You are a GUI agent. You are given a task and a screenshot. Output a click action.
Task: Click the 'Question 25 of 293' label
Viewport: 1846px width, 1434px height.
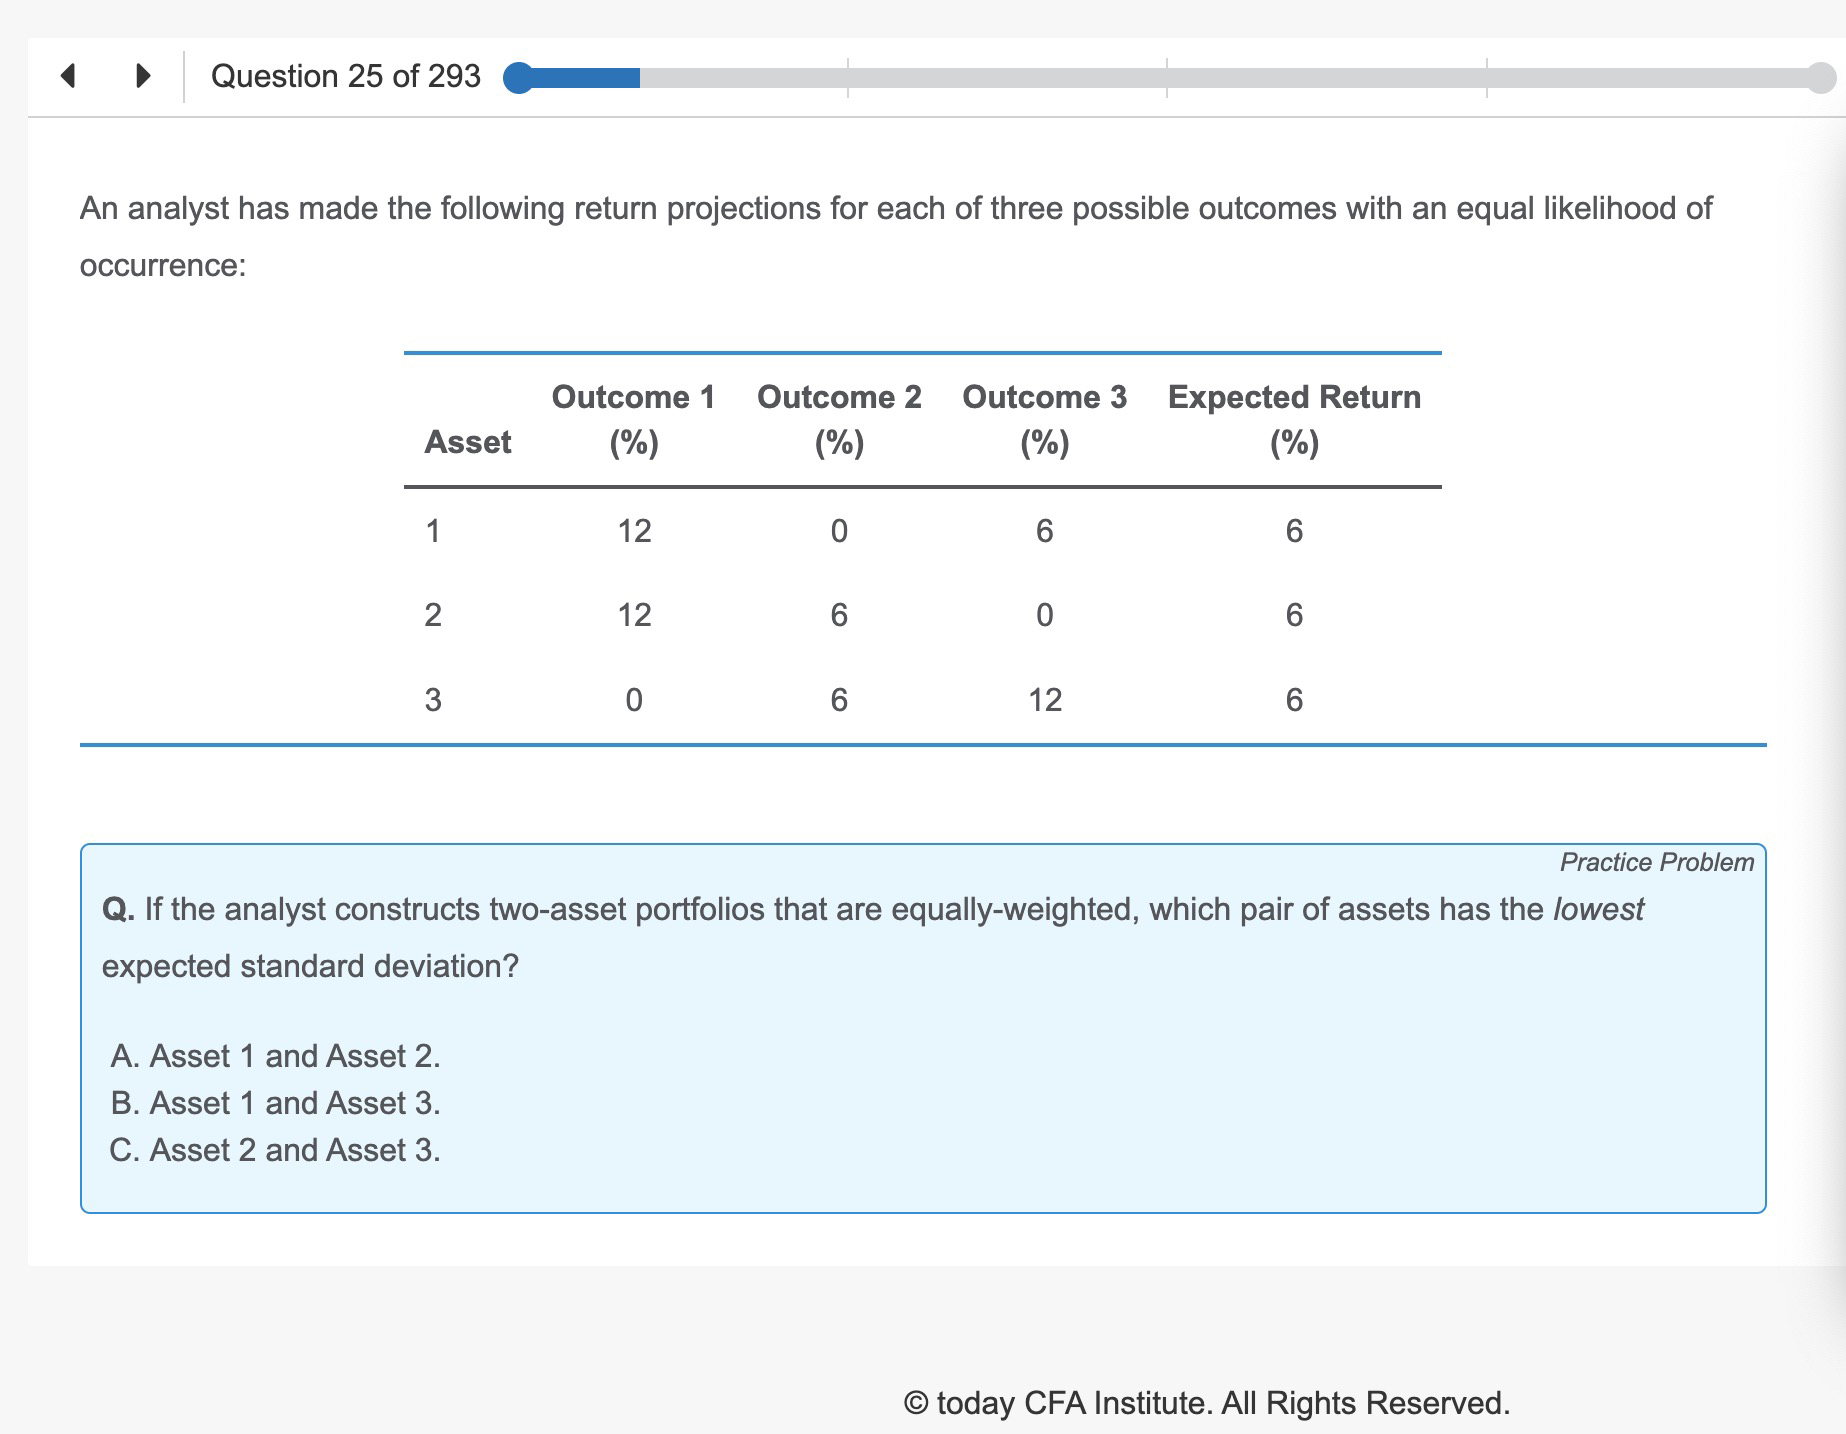click(x=345, y=76)
